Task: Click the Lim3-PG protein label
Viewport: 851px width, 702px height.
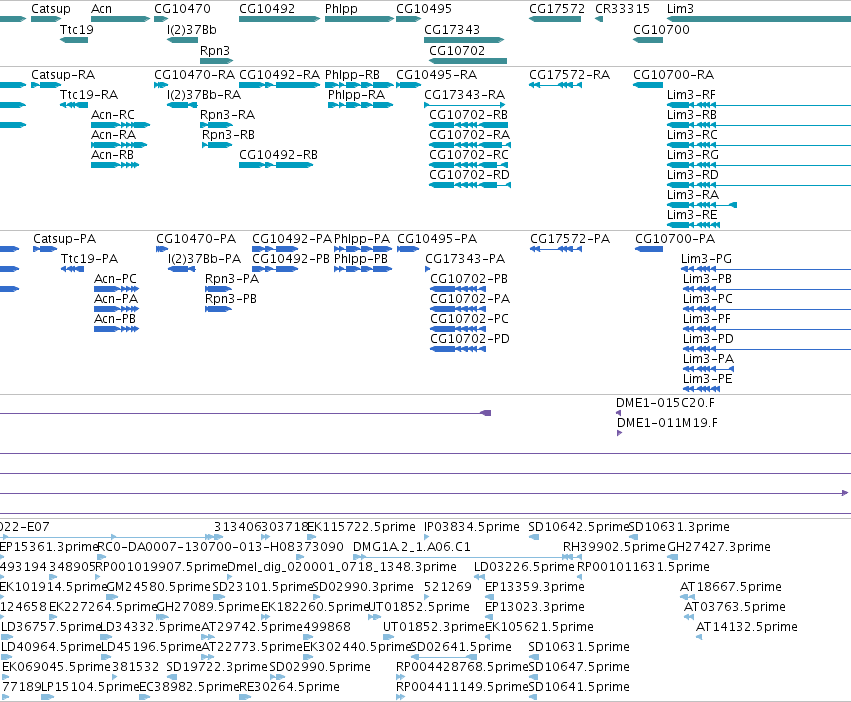Action: point(707,259)
